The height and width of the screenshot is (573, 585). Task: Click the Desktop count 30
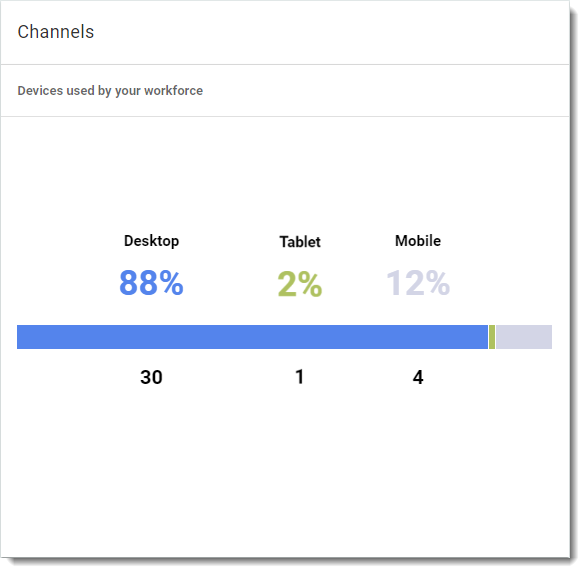point(151,377)
